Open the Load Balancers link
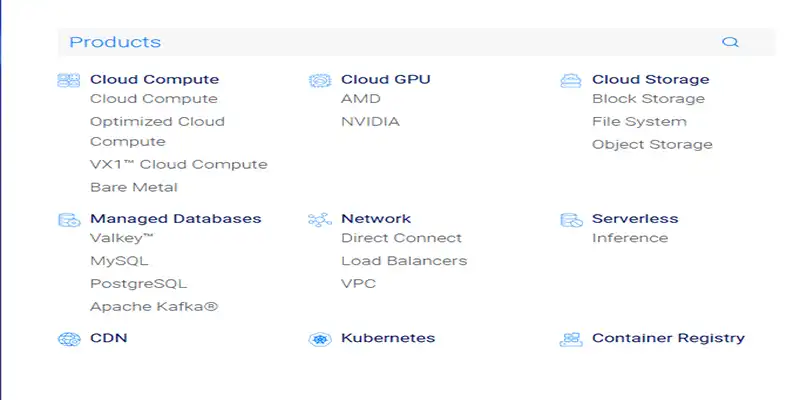Screen dimensions: 800x400 click(x=404, y=261)
